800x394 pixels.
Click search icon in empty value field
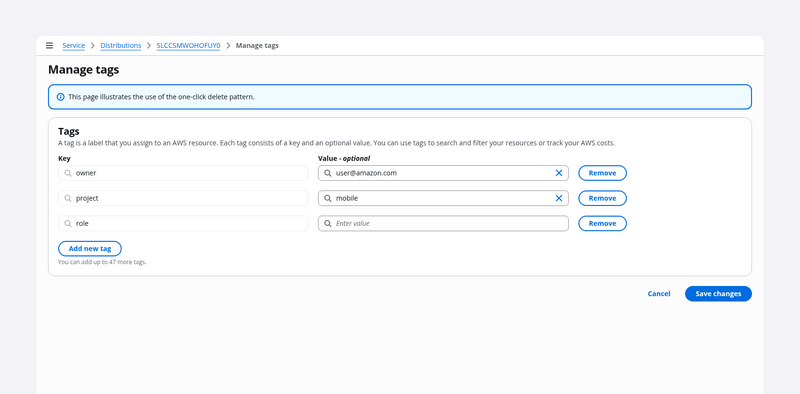(x=328, y=224)
